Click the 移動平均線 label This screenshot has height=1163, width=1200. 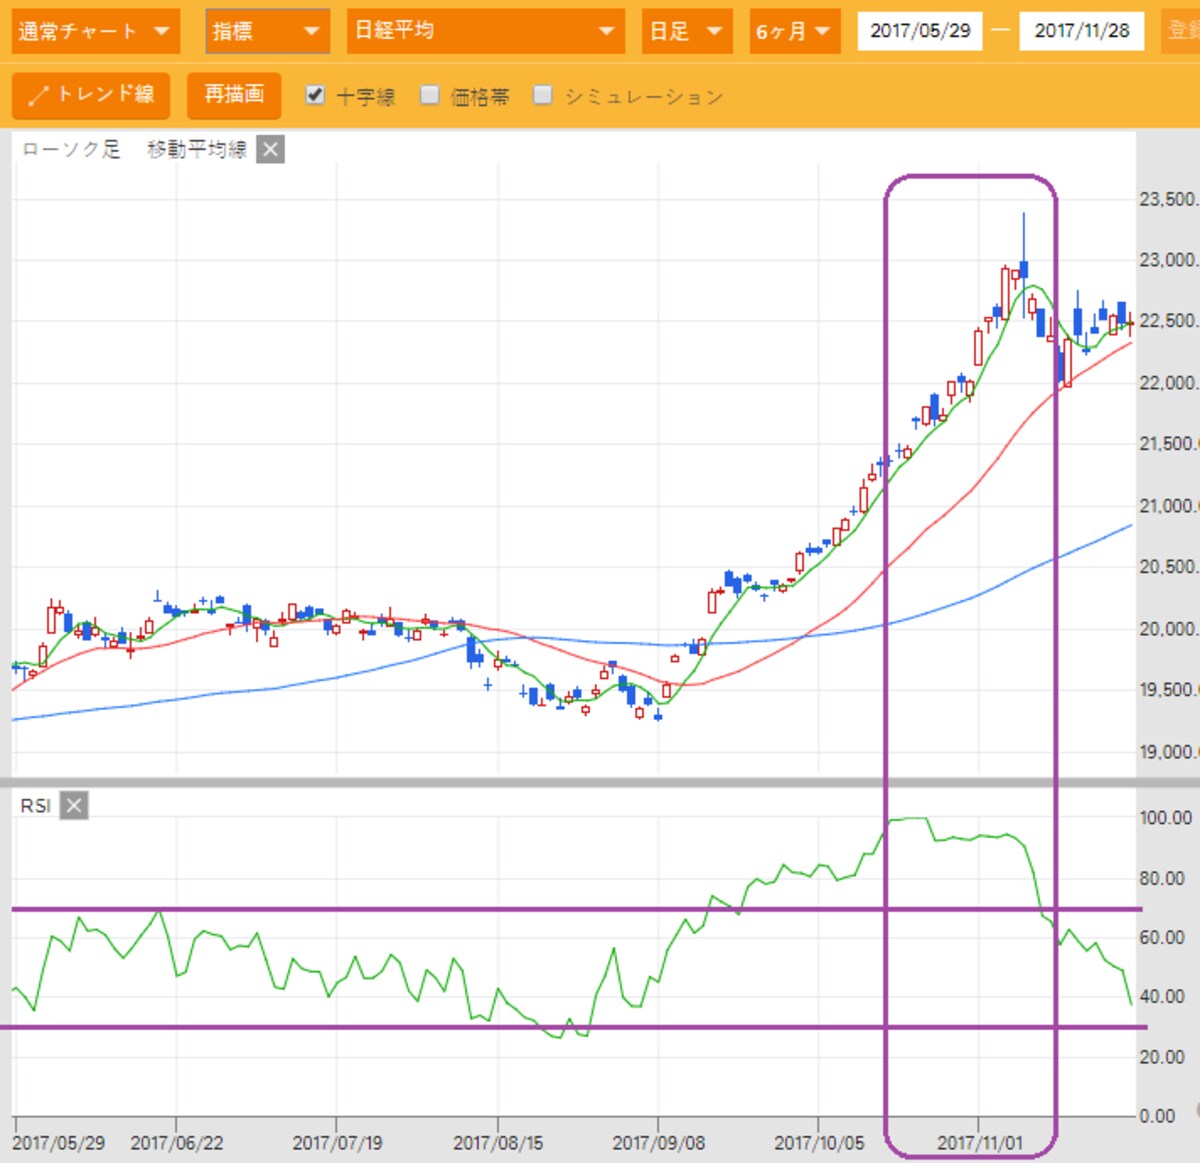[196, 150]
